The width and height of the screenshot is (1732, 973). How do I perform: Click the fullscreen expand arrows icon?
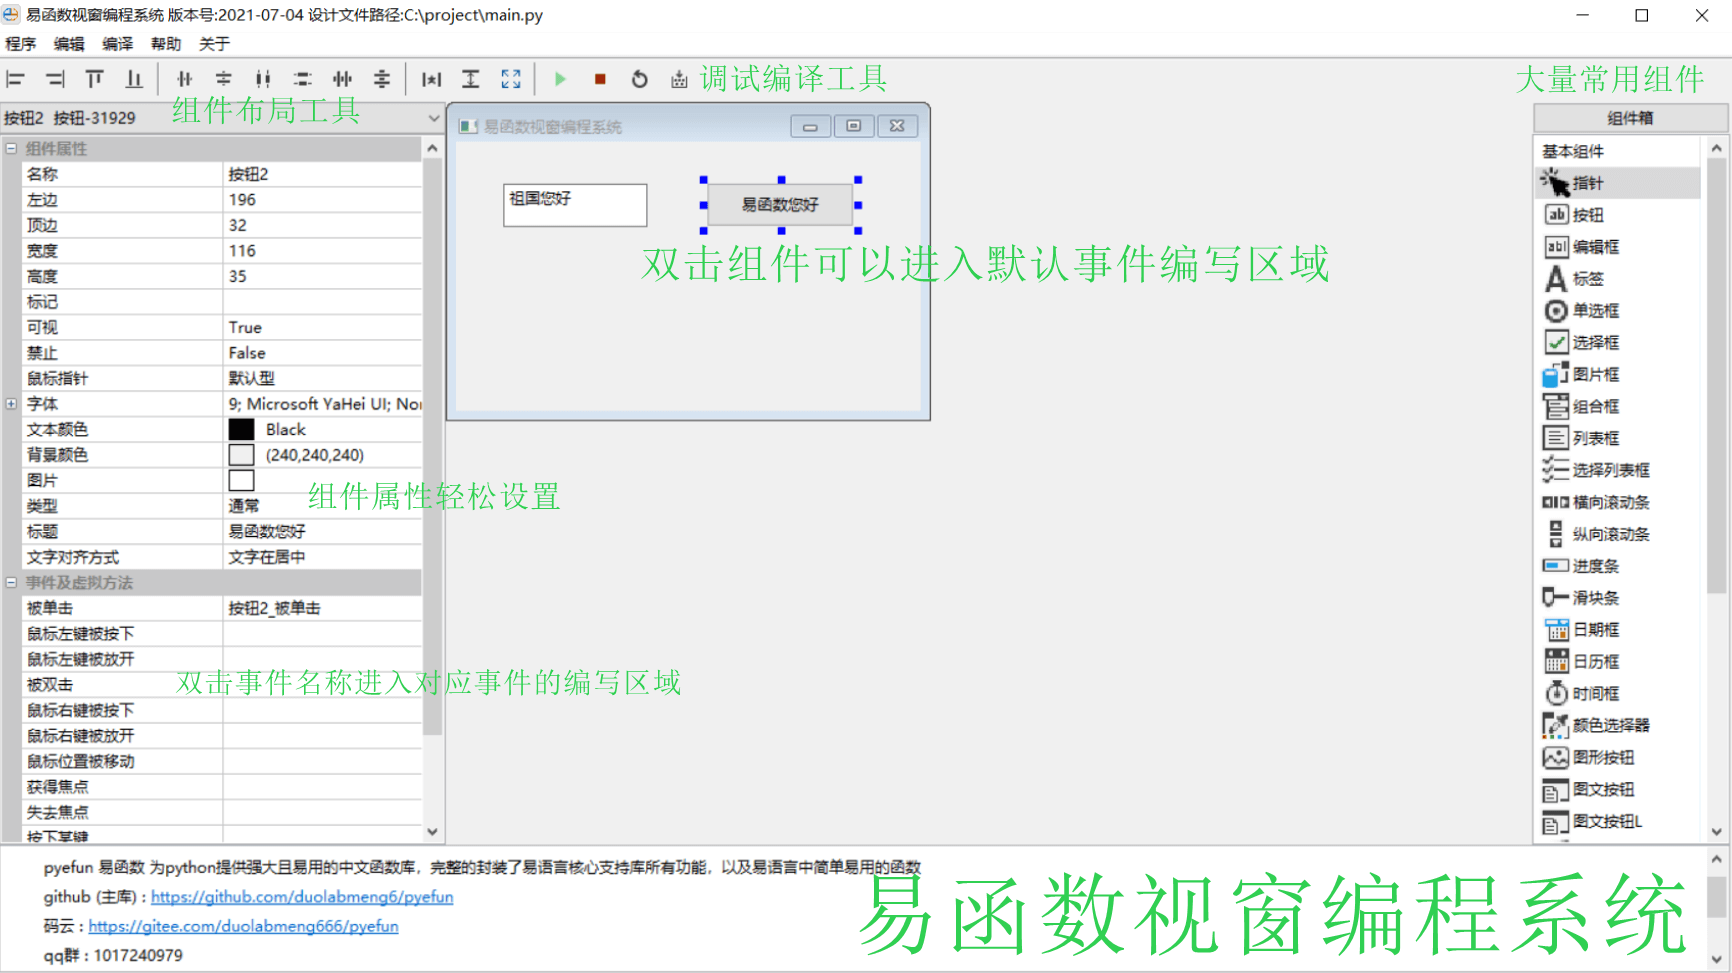click(511, 79)
